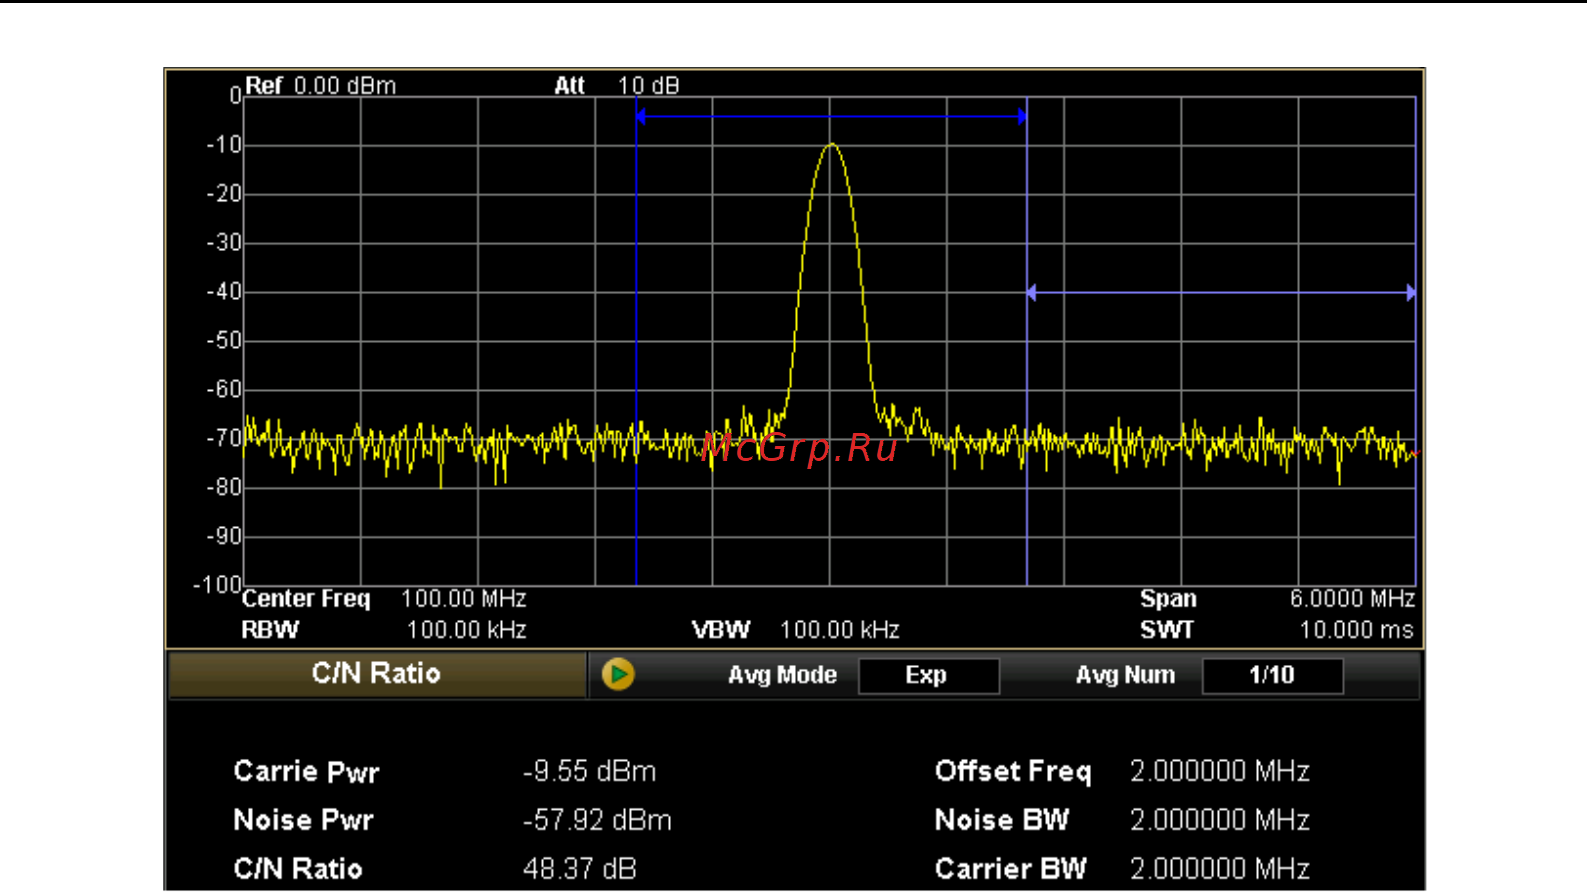Click the Noise Pwr -57.92 dBm value
This screenshot has width=1587, height=893.
597,820
